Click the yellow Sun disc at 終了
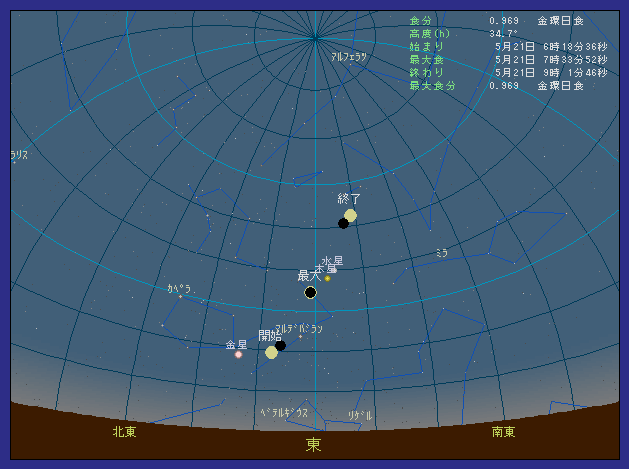The width and height of the screenshot is (629, 469). click(350, 215)
